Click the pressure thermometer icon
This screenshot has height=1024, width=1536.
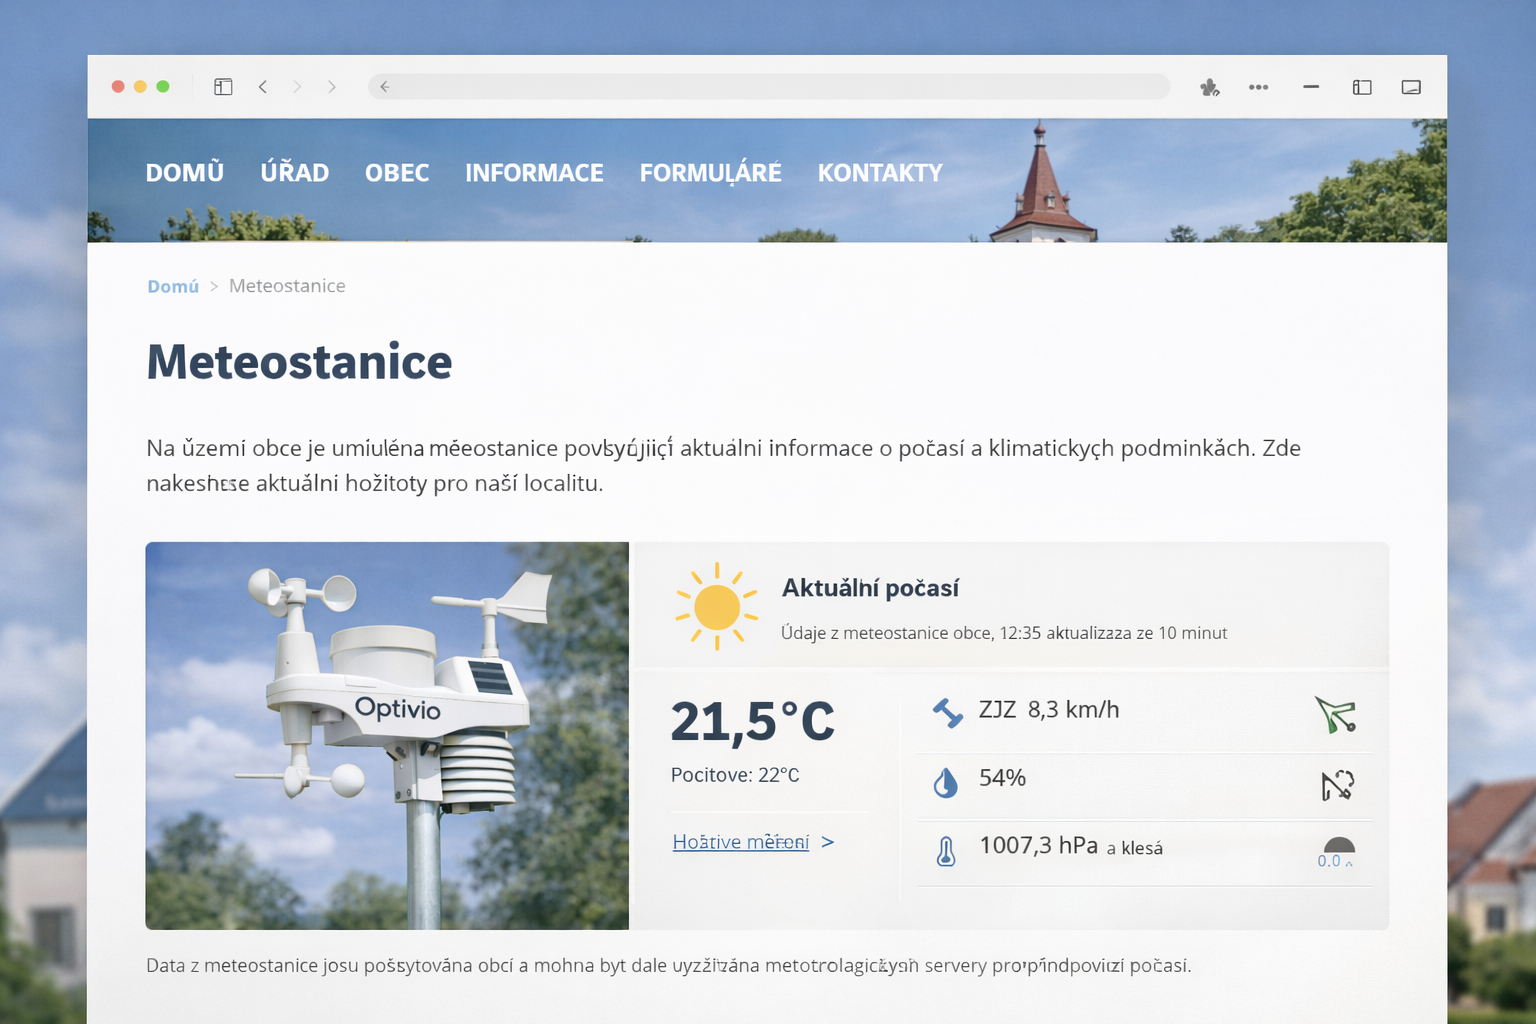(x=945, y=851)
